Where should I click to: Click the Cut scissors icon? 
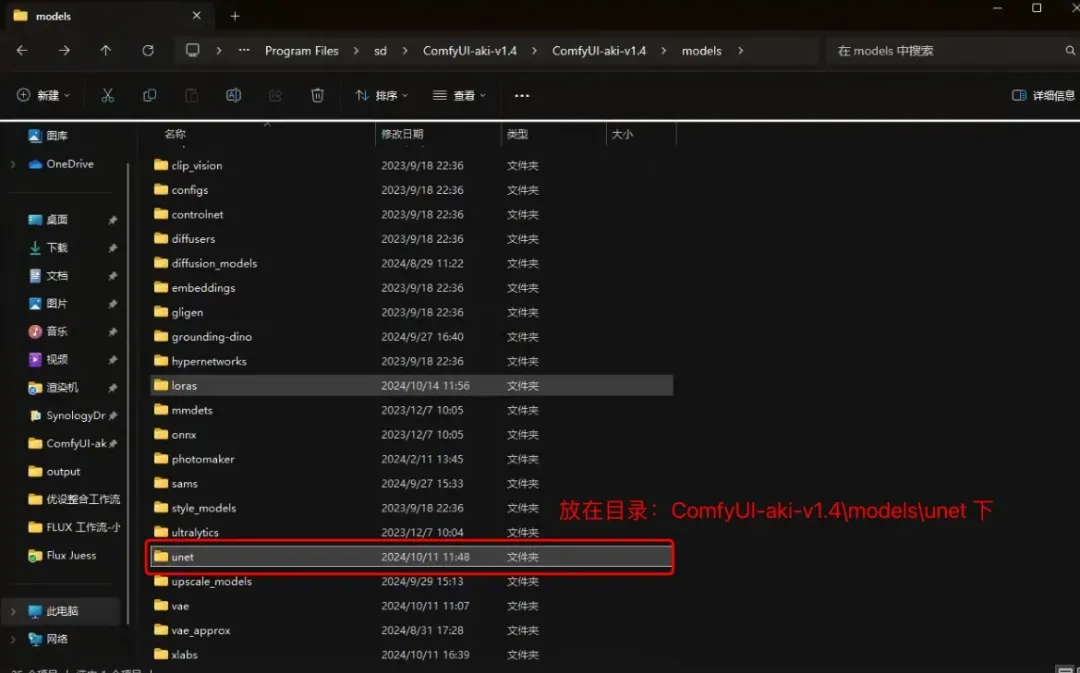pyautogui.click(x=107, y=95)
